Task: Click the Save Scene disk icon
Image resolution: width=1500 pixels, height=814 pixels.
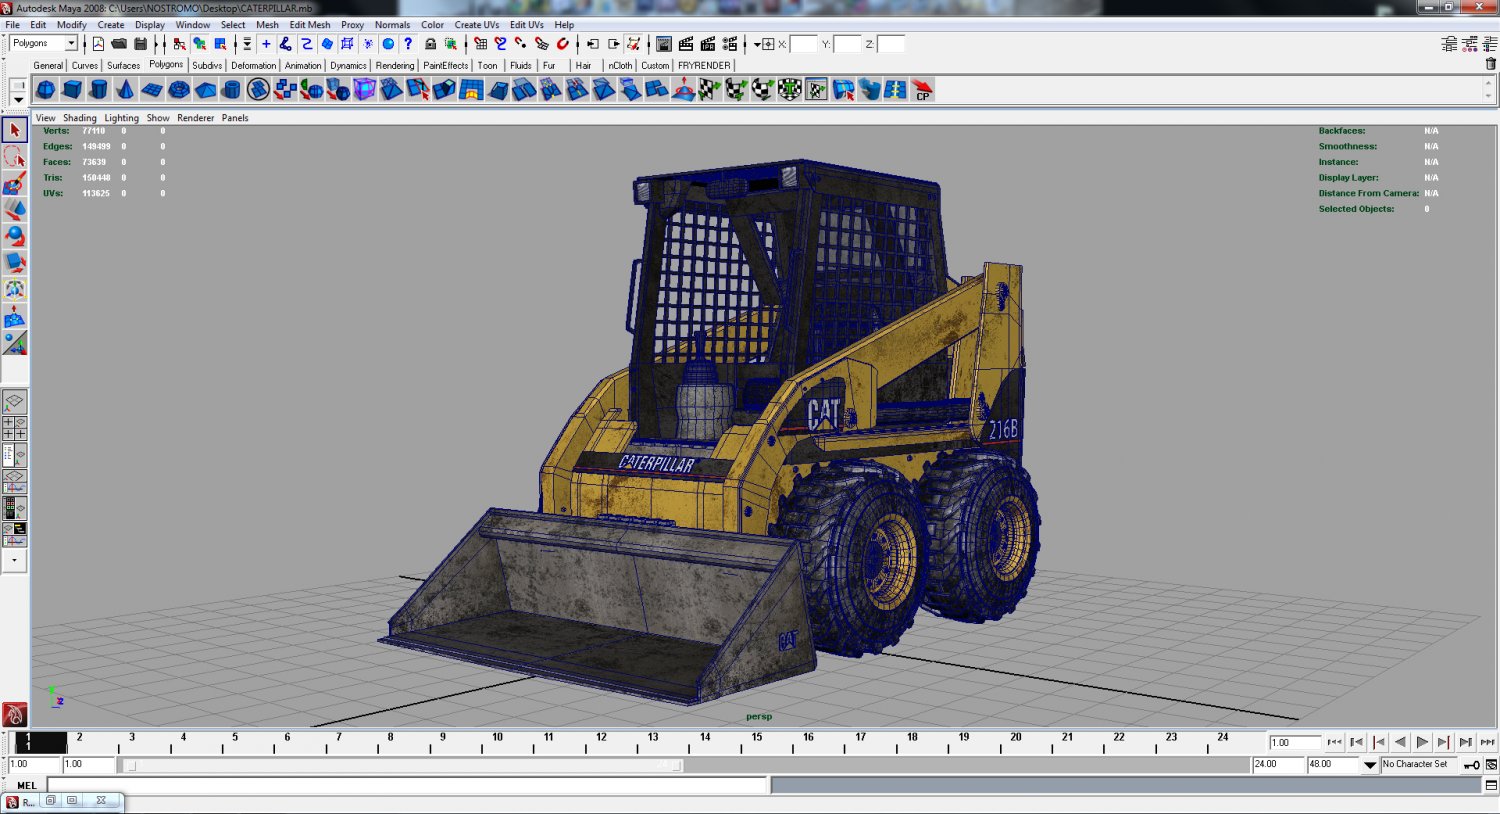Action: pyautogui.click(x=141, y=44)
